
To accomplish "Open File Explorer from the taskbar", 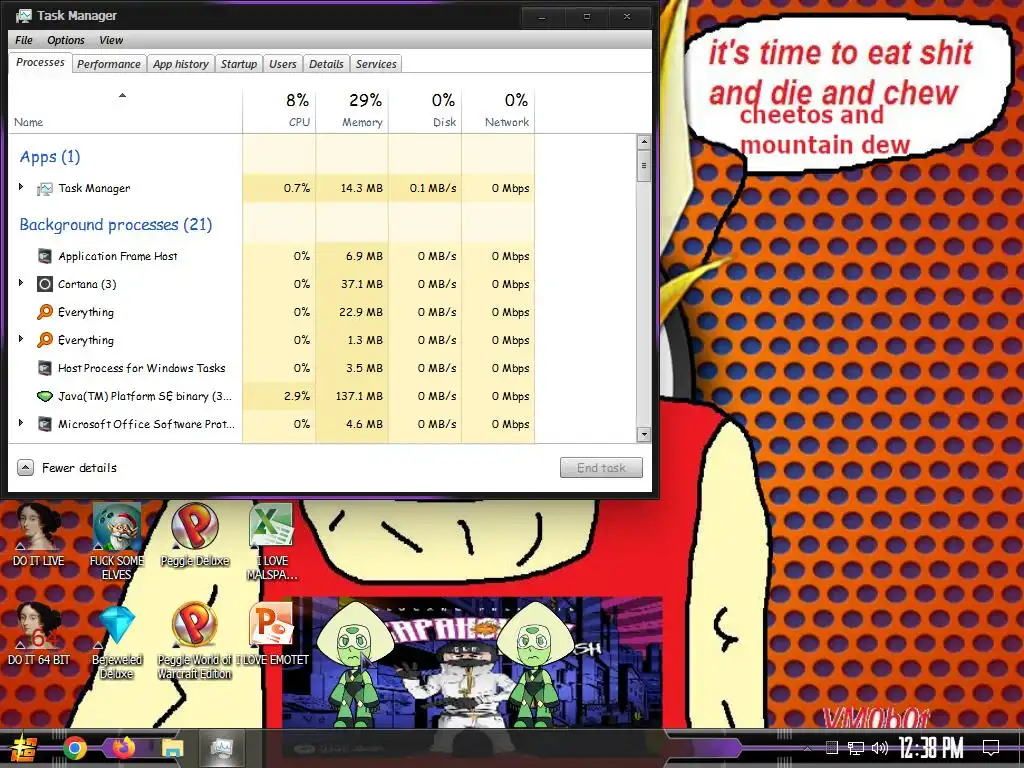I will [172, 748].
